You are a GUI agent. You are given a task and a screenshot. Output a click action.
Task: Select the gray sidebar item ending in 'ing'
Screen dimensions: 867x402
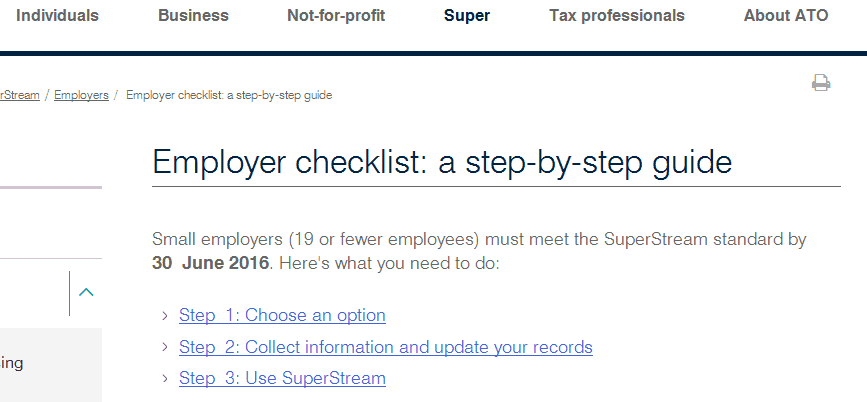[x=51, y=364]
